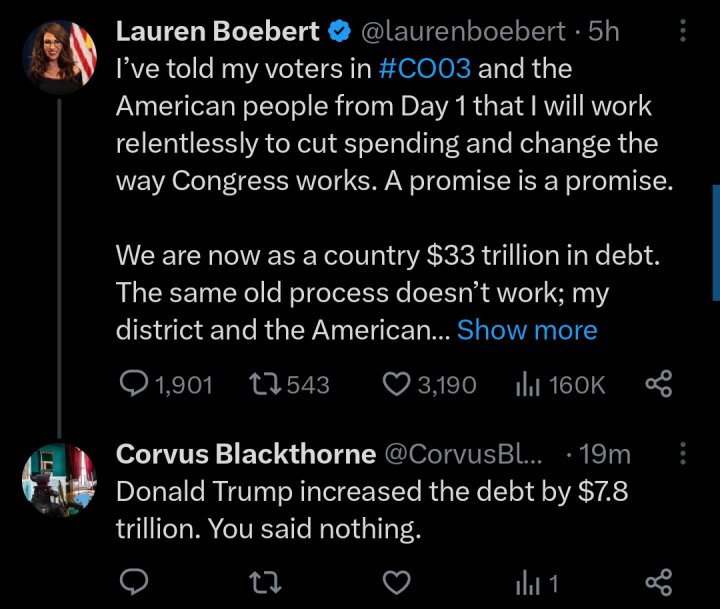Retweet Corvus Blackthorne's reply

[x=265, y=582]
